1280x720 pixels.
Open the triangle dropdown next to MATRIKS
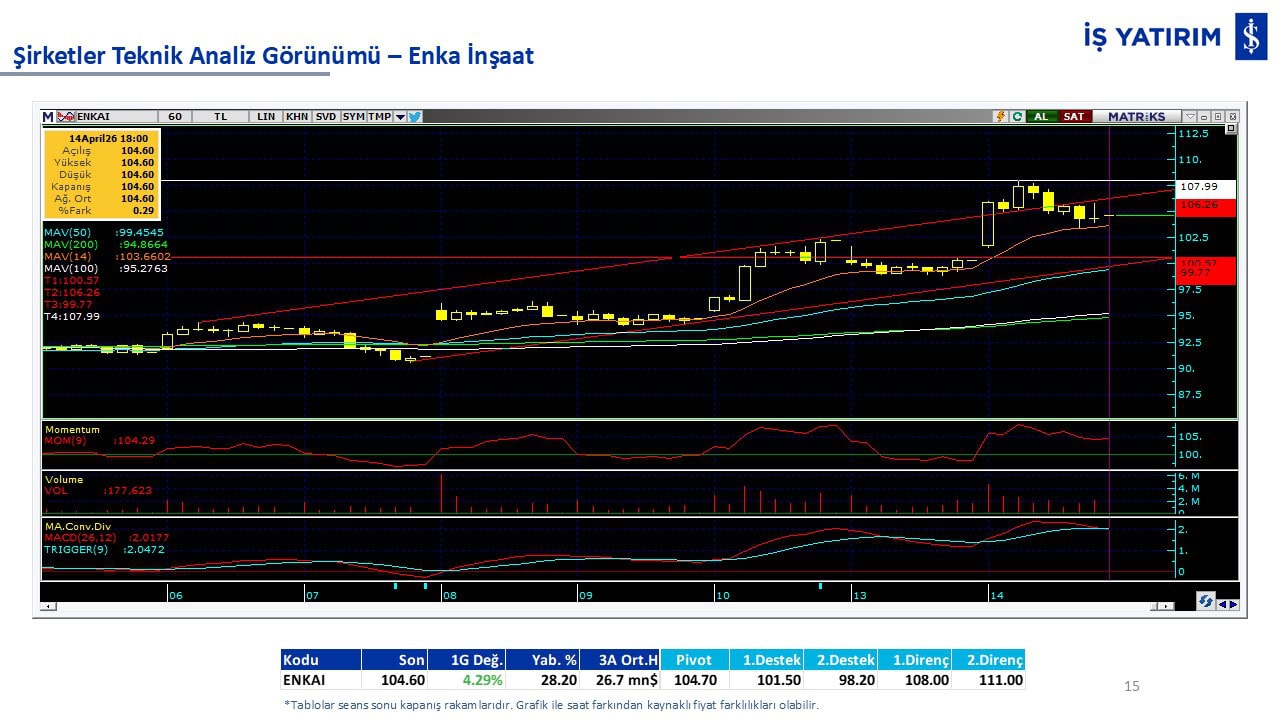click(x=1190, y=116)
